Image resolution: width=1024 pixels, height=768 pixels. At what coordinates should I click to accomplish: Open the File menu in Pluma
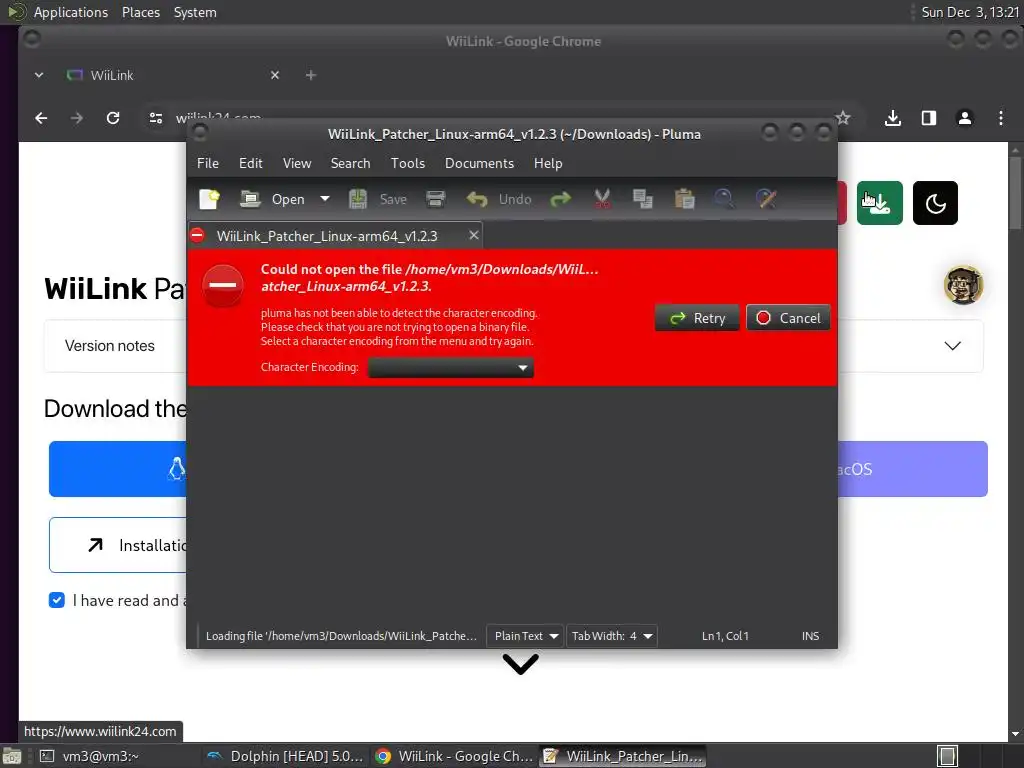208,163
